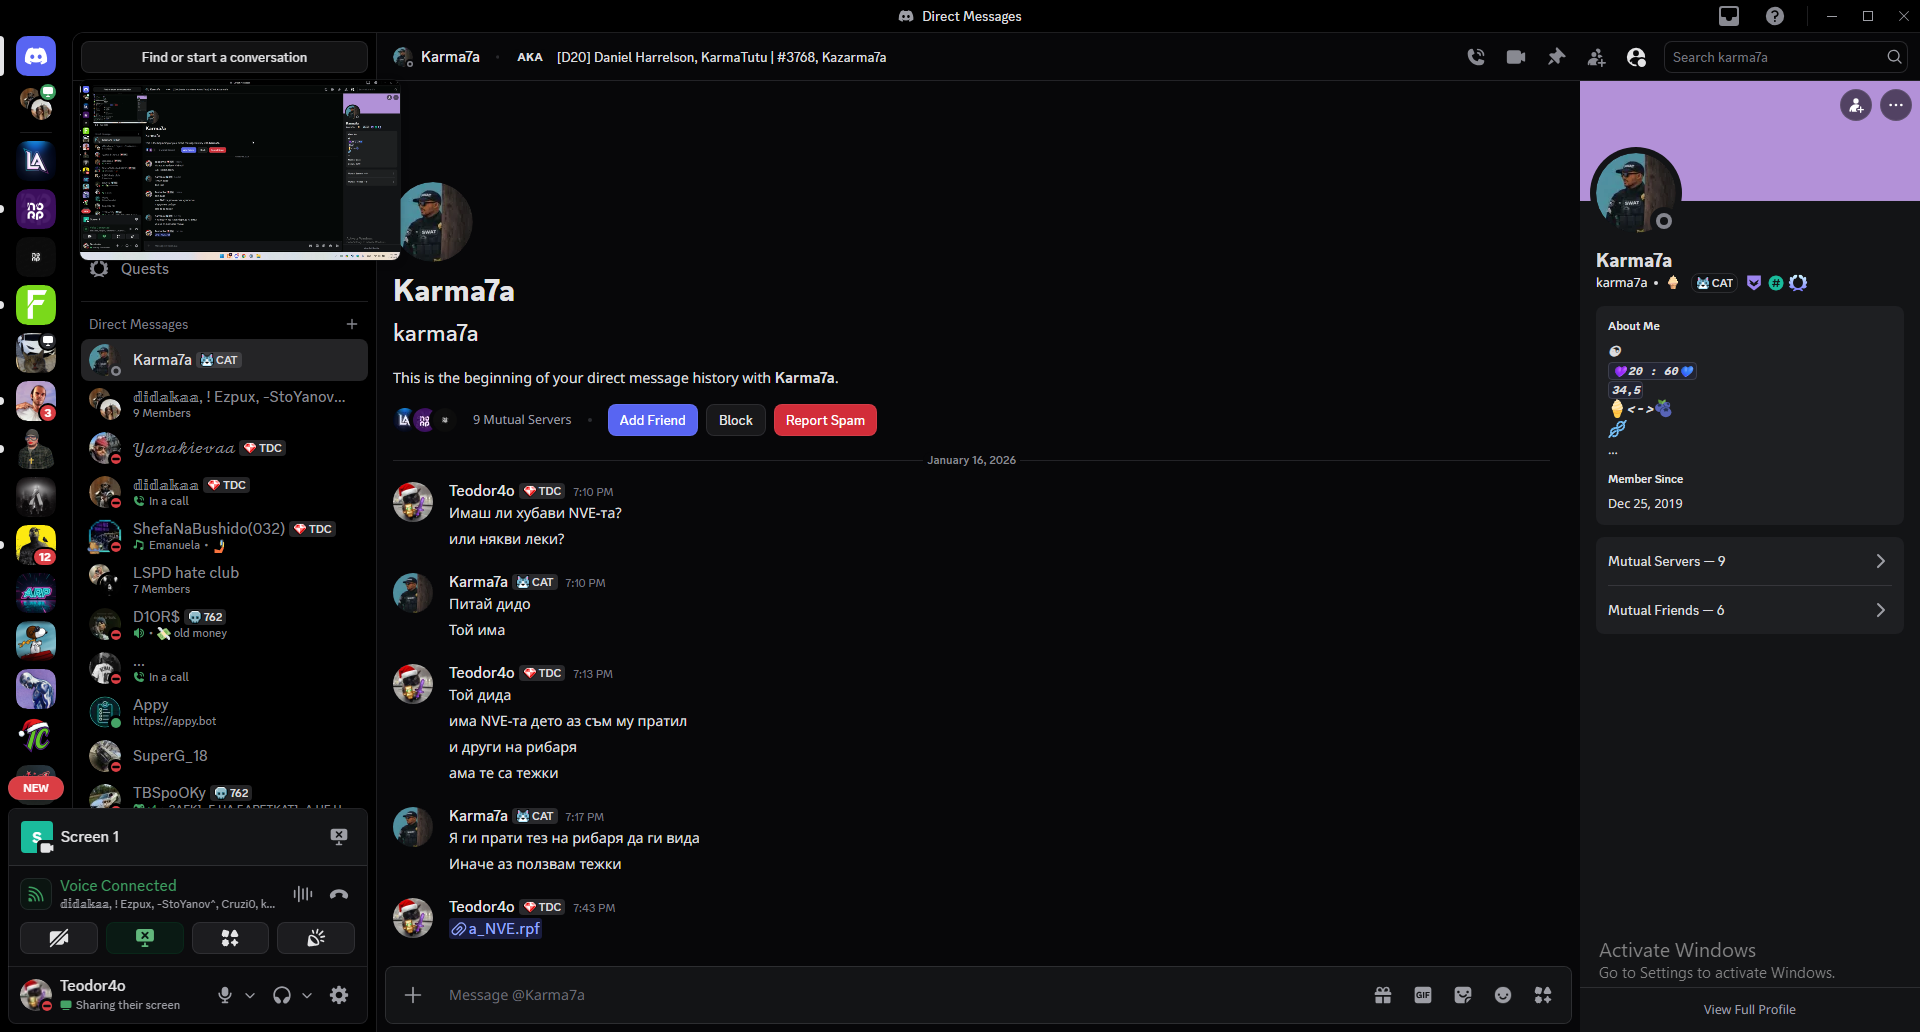Open Teodor4o user panel
Image resolution: width=1920 pixels, height=1032 pixels.
(110, 995)
